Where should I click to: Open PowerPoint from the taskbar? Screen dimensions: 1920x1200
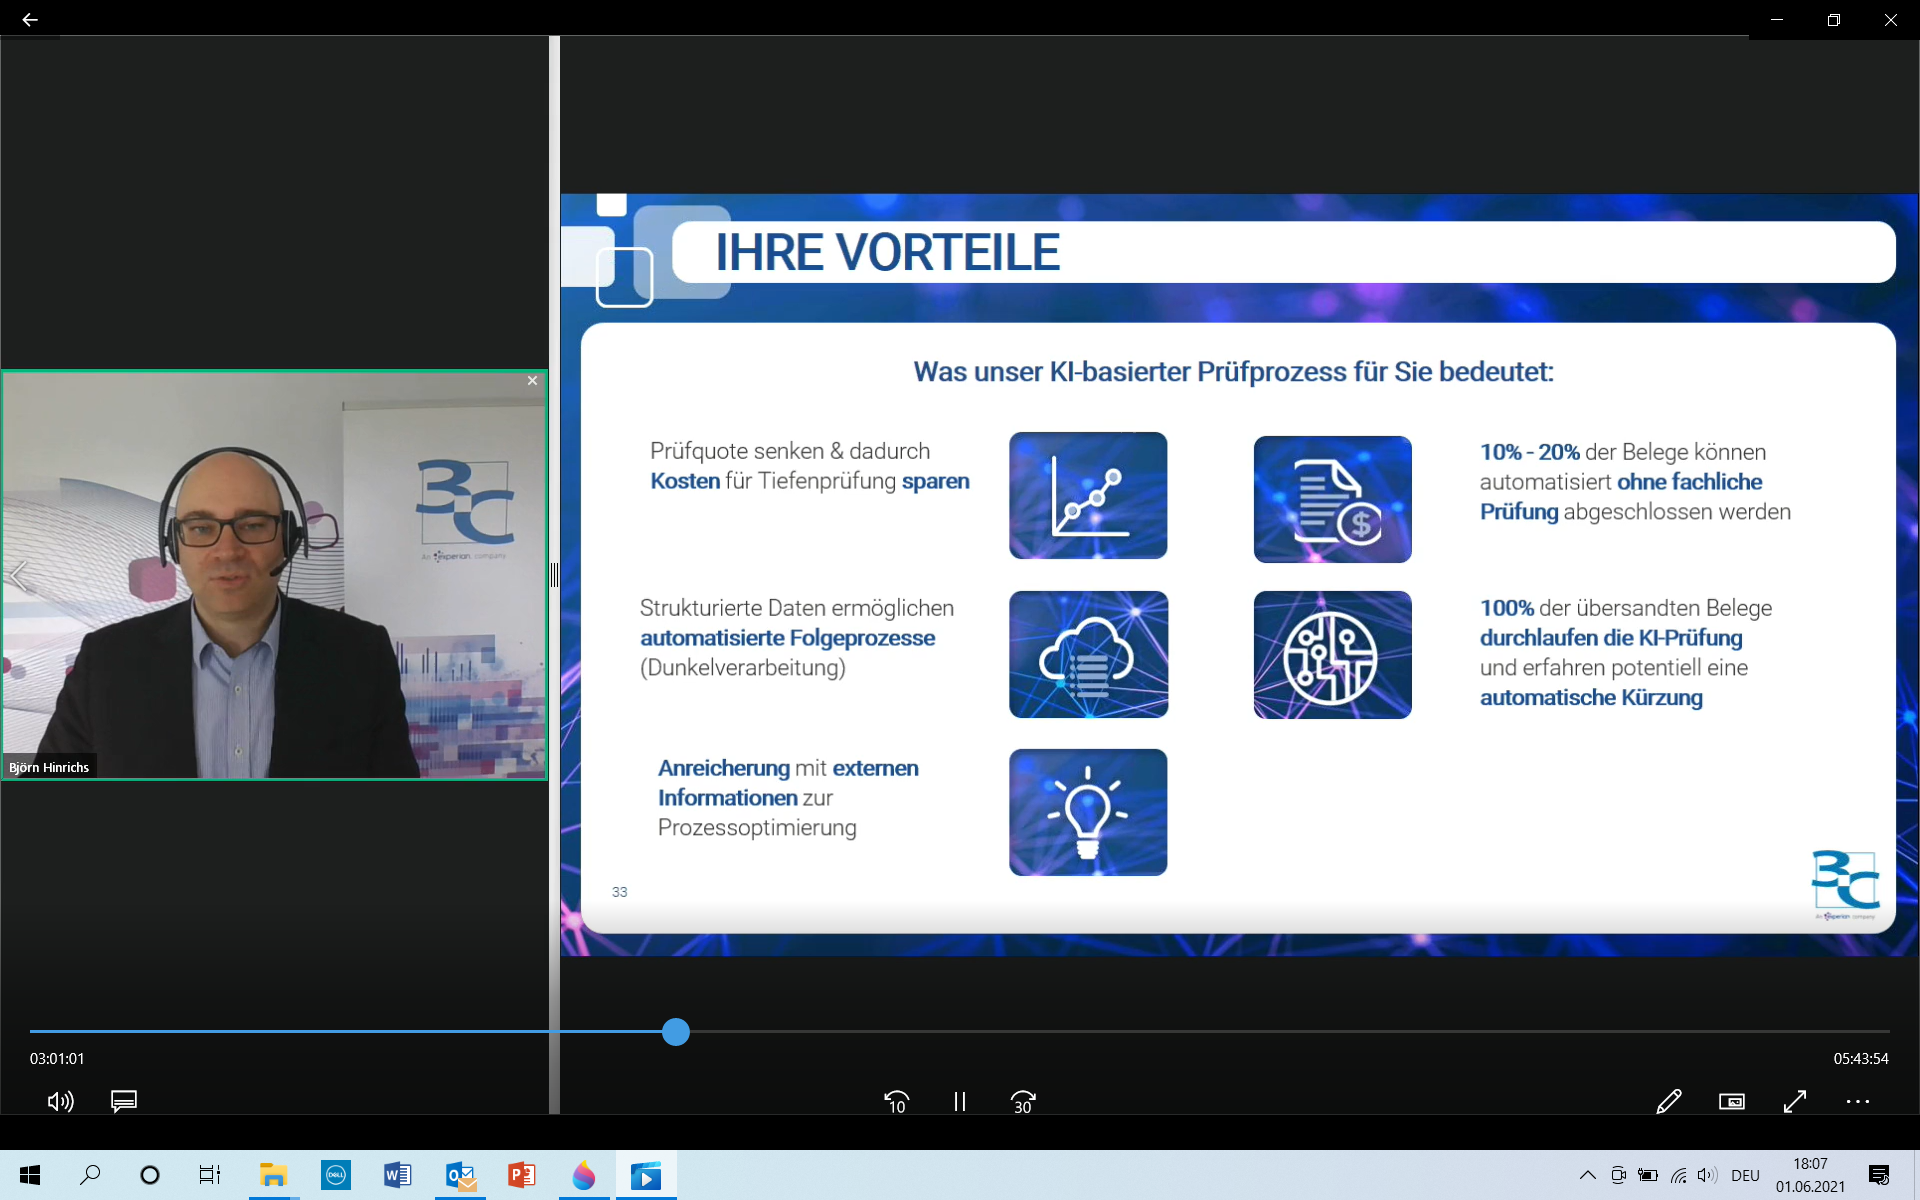[521, 1175]
